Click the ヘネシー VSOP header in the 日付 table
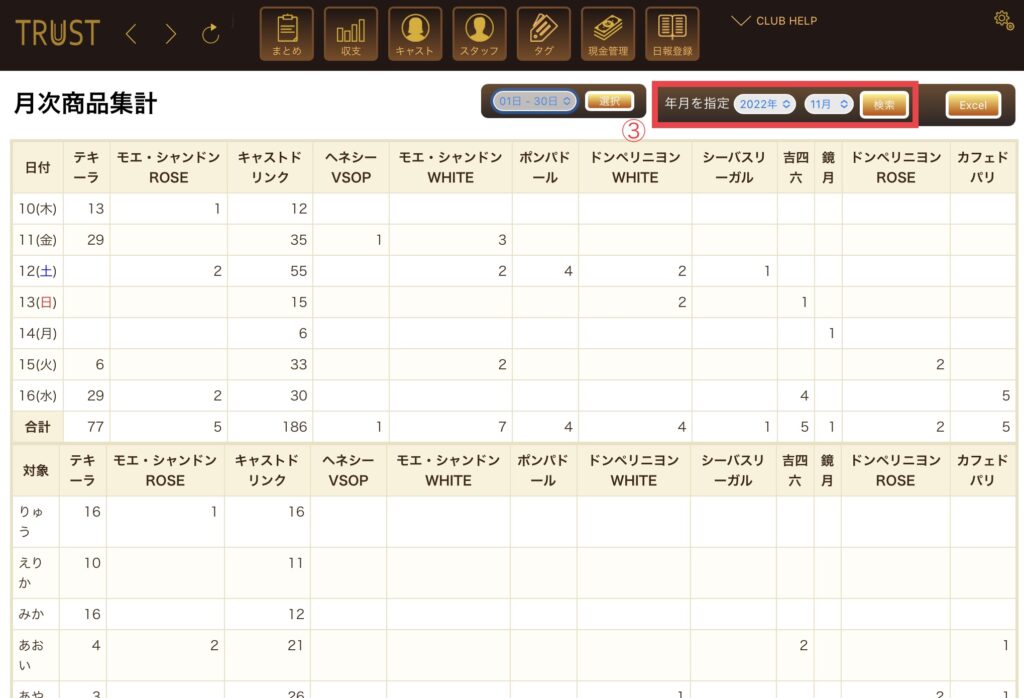The width and height of the screenshot is (1024, 698). [x=351, y=167]
